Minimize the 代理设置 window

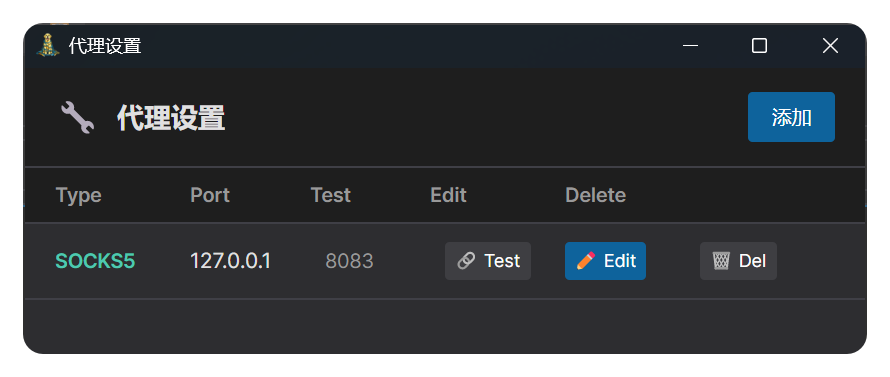pyautogui.click(x=690, y=45)
